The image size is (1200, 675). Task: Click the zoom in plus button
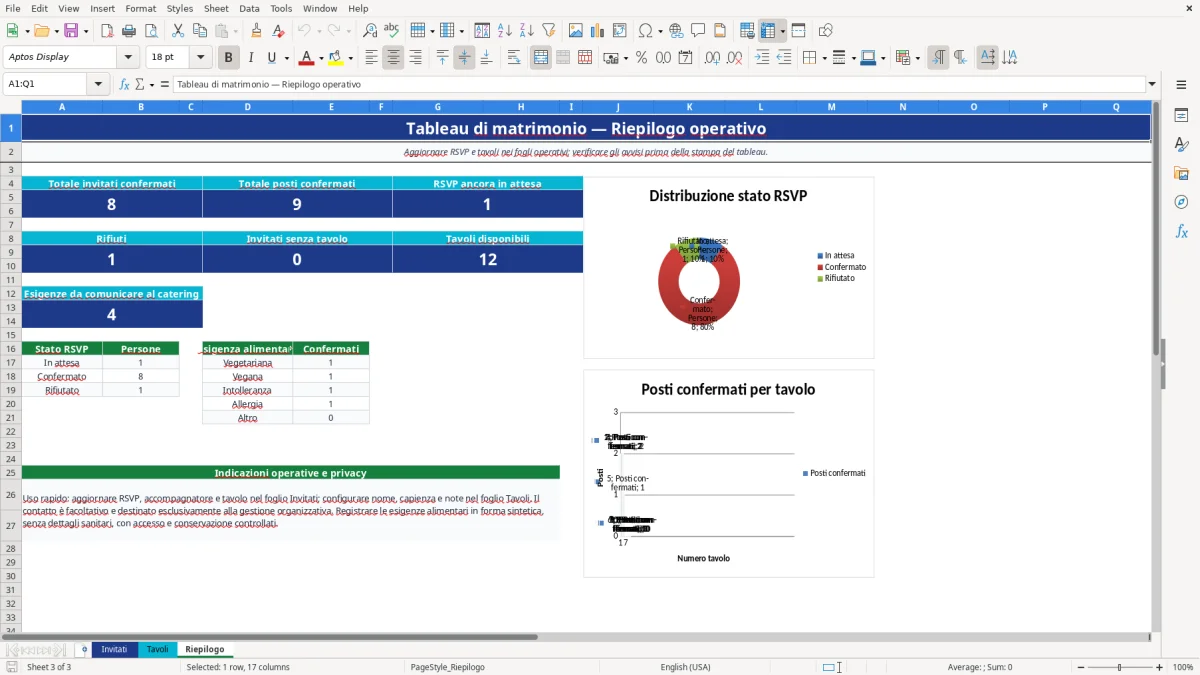[1160, 667]
